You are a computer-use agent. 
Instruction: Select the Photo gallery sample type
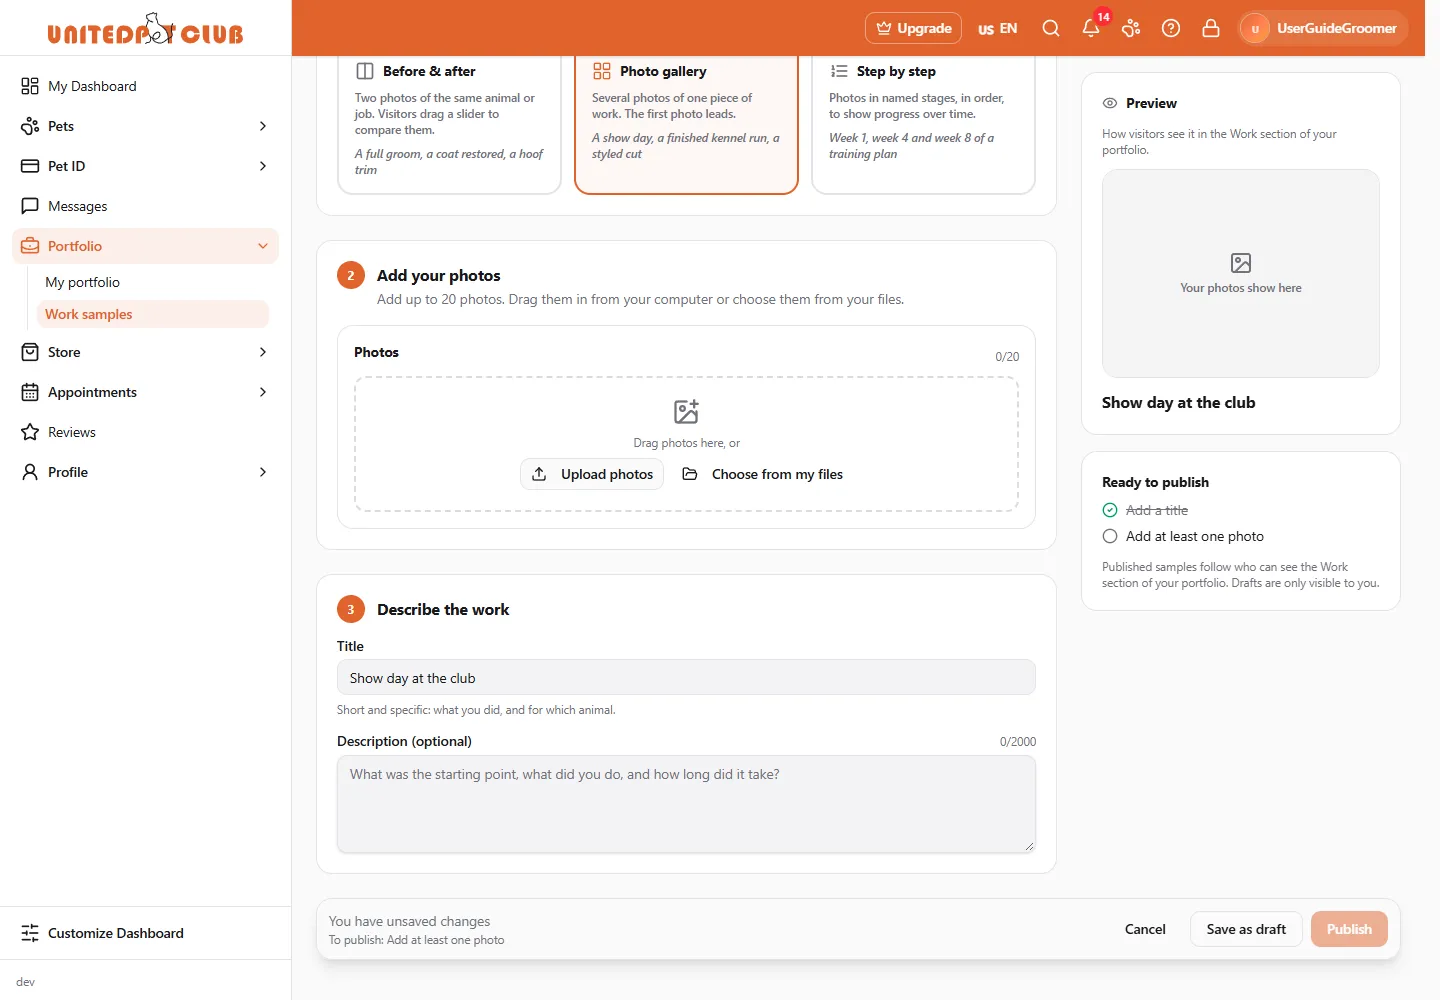[x=686, y=124]
